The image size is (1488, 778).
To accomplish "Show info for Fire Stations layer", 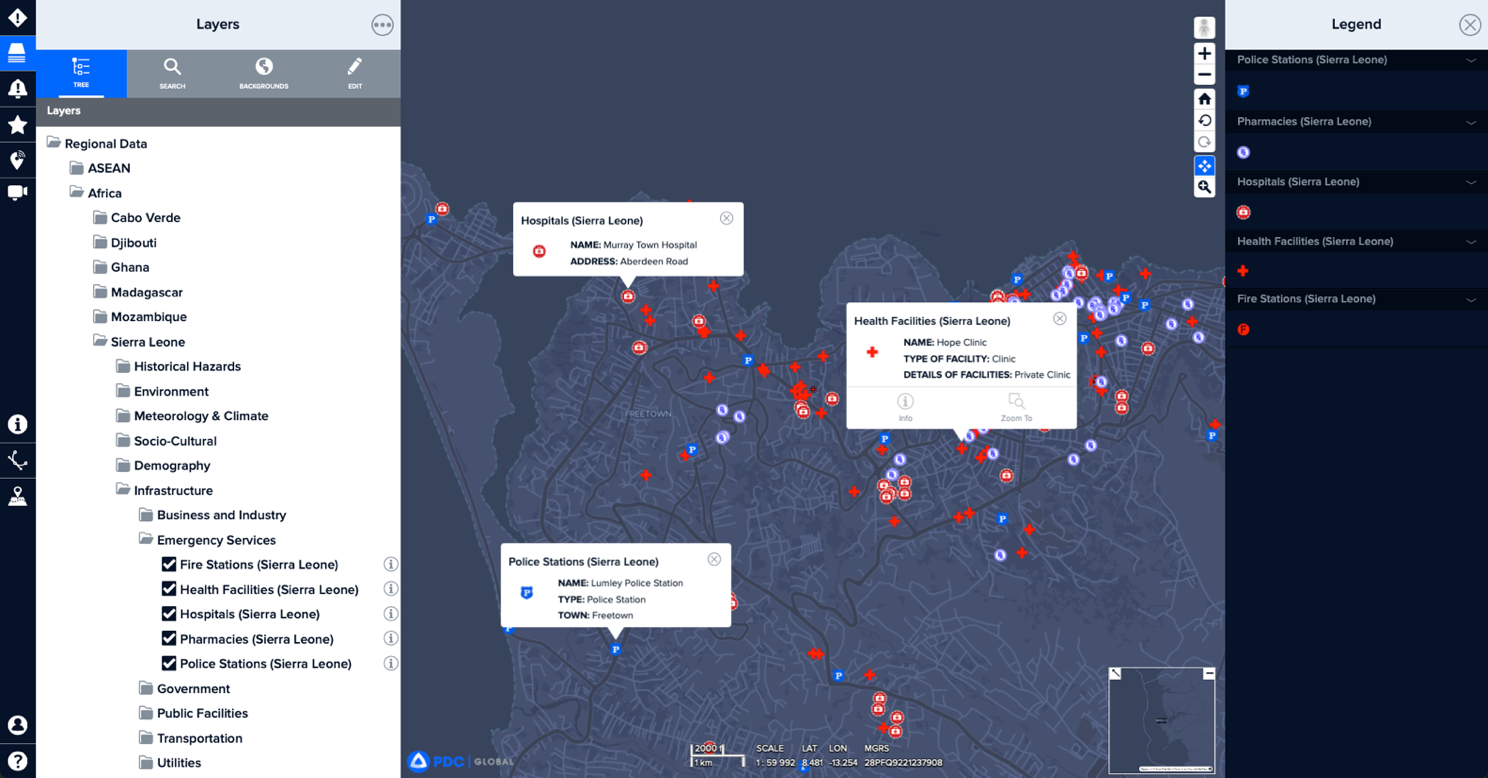I will click(391, 564).
